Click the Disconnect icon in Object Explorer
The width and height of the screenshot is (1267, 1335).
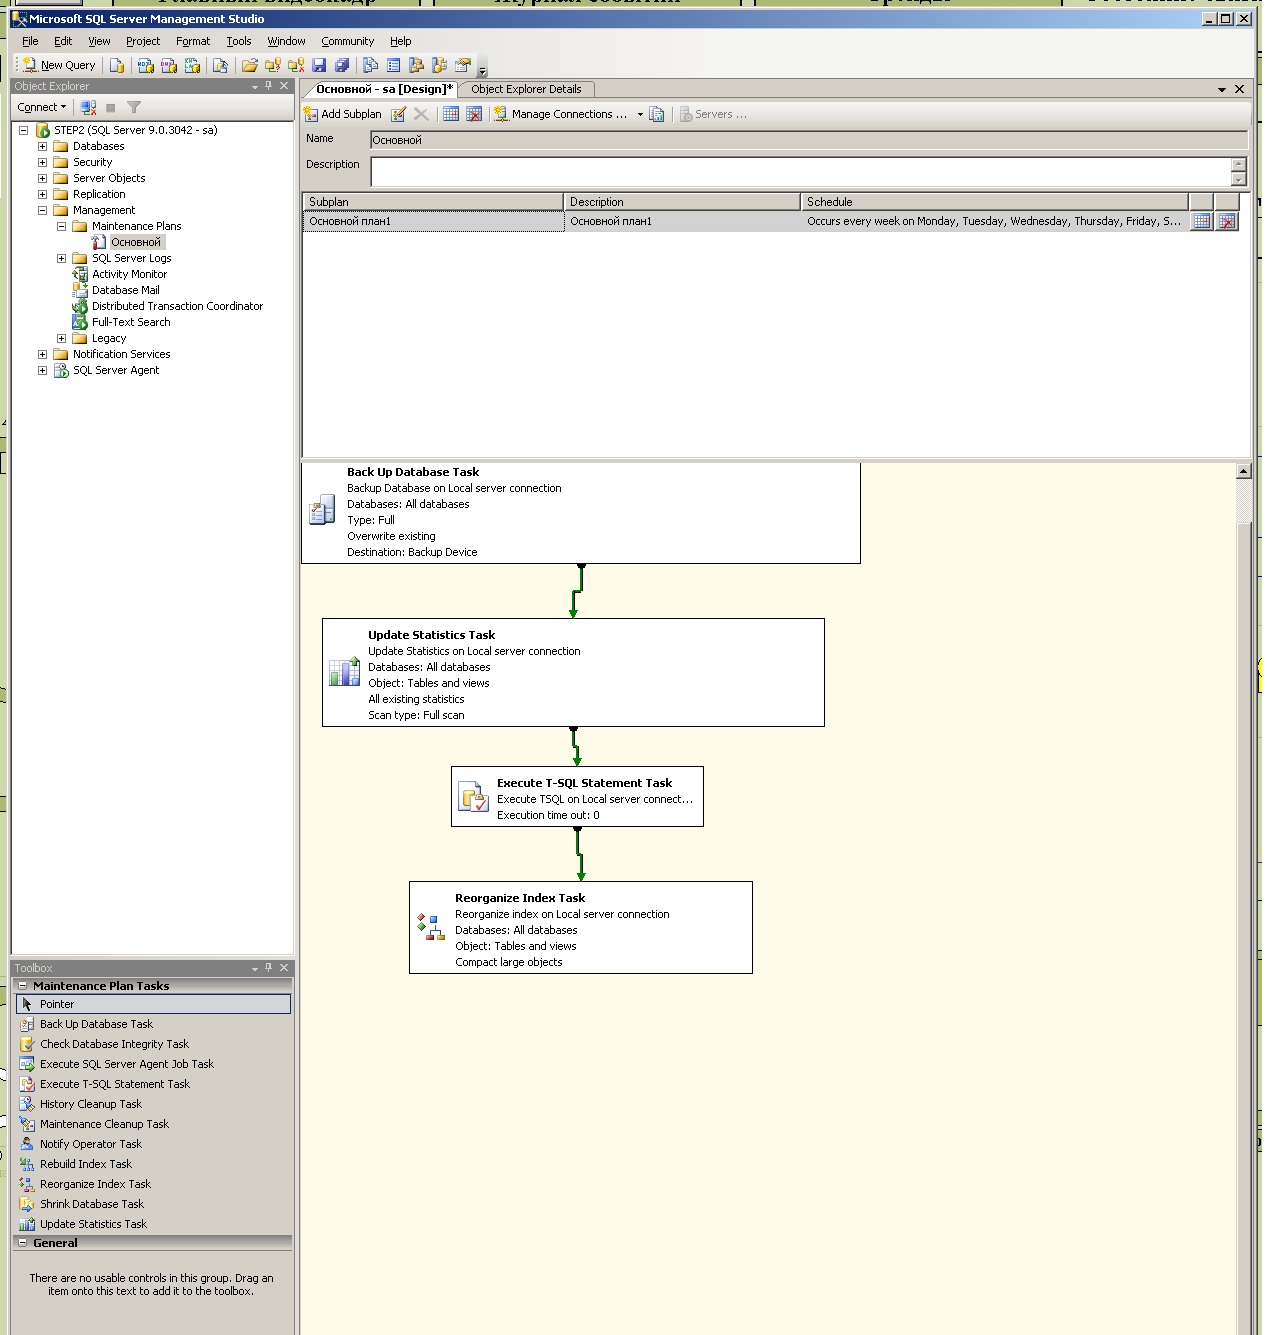89,108
